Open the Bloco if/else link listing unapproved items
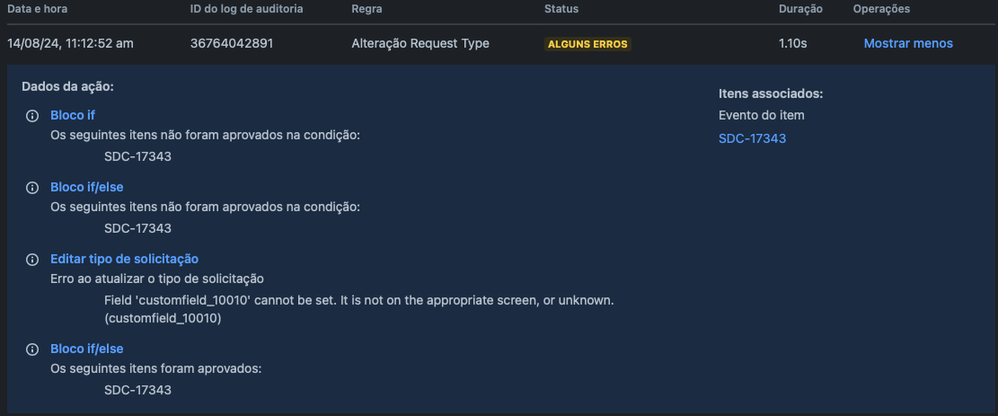 (x=87, y=187)
